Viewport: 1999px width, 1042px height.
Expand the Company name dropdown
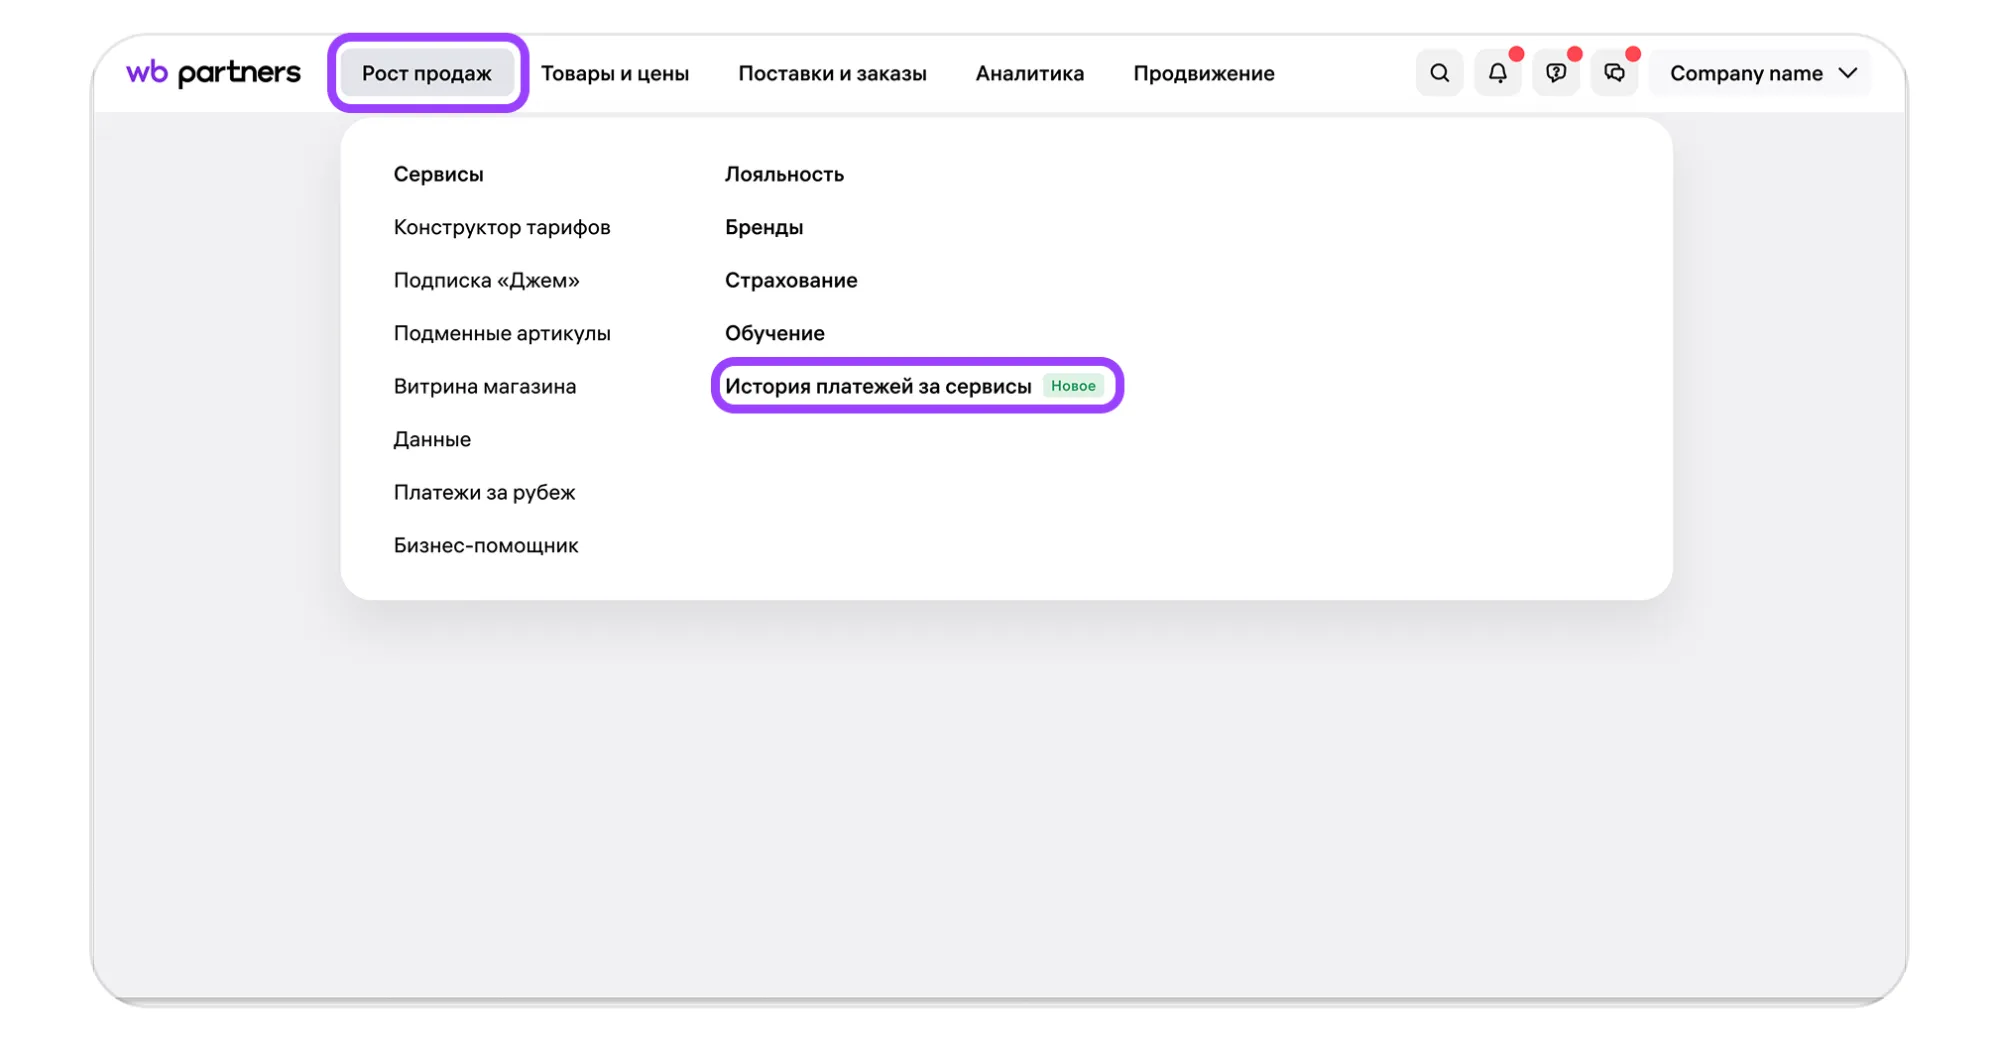(1762, 73)
